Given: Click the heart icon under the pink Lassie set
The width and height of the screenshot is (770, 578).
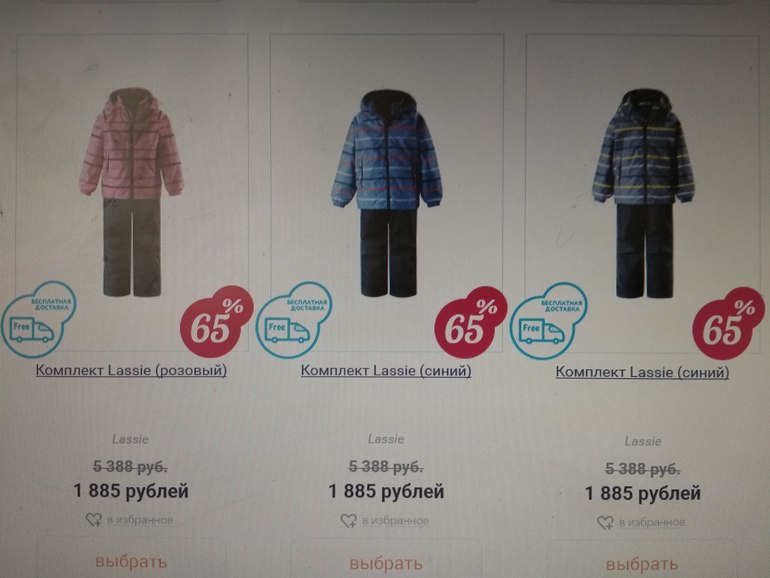Looking at the screenshot, I should 93,520.
